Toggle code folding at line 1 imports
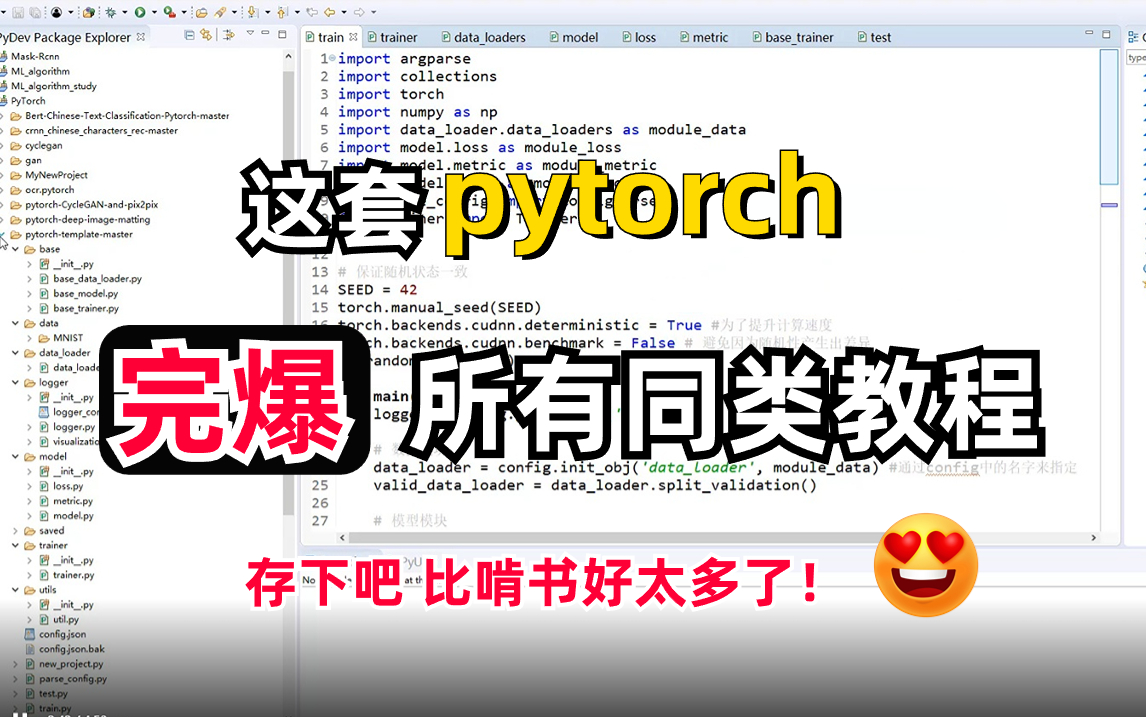This screenshot has height=717, width=1146. click(x=333, y=58)
